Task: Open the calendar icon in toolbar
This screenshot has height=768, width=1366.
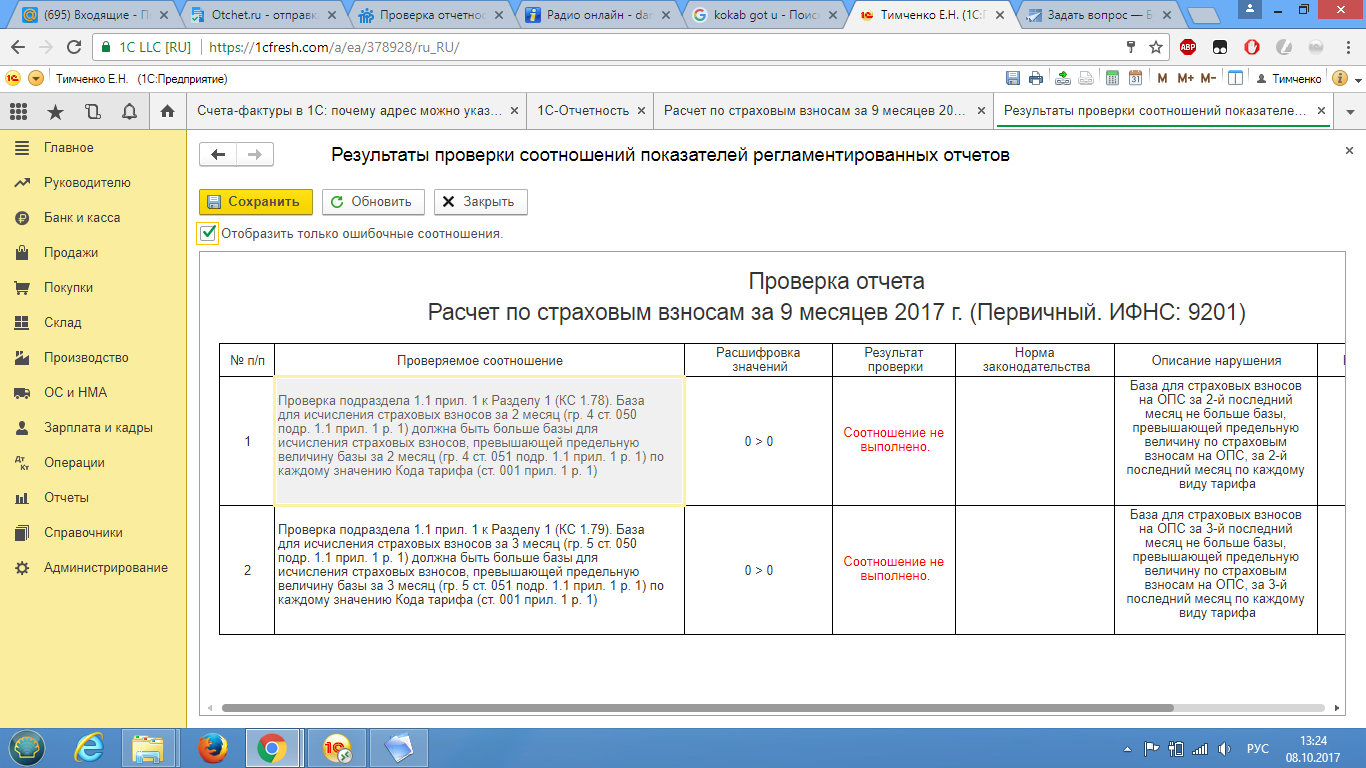Action: (1136, 79)
